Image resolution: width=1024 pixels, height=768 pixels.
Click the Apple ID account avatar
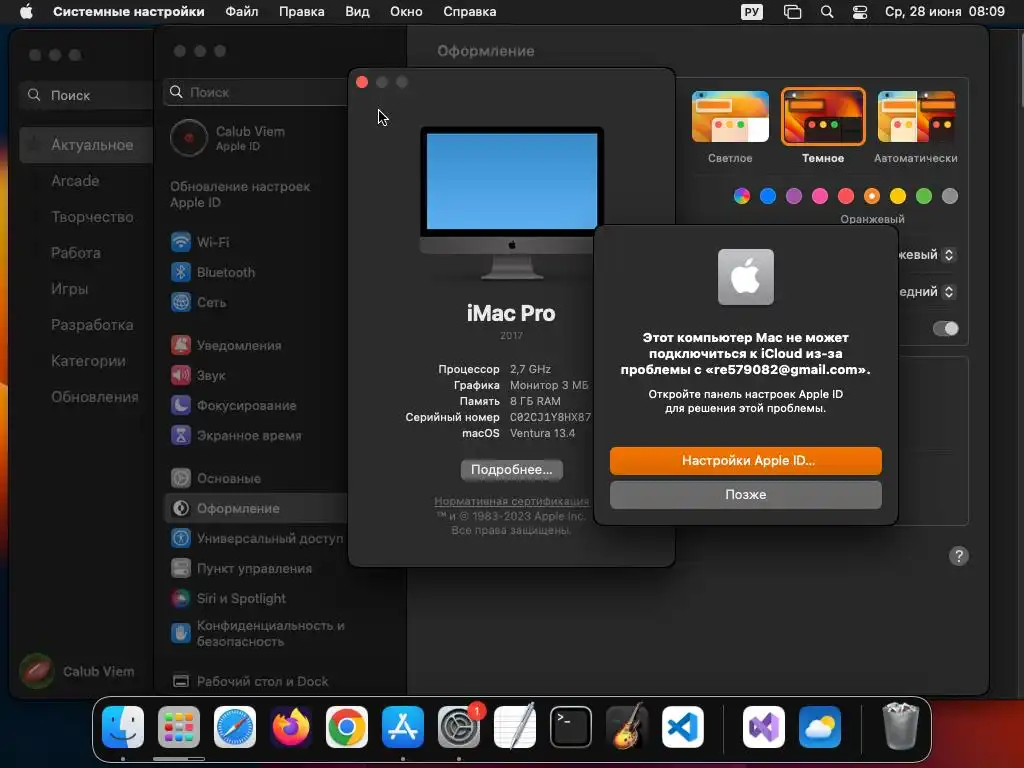point(189,138)
